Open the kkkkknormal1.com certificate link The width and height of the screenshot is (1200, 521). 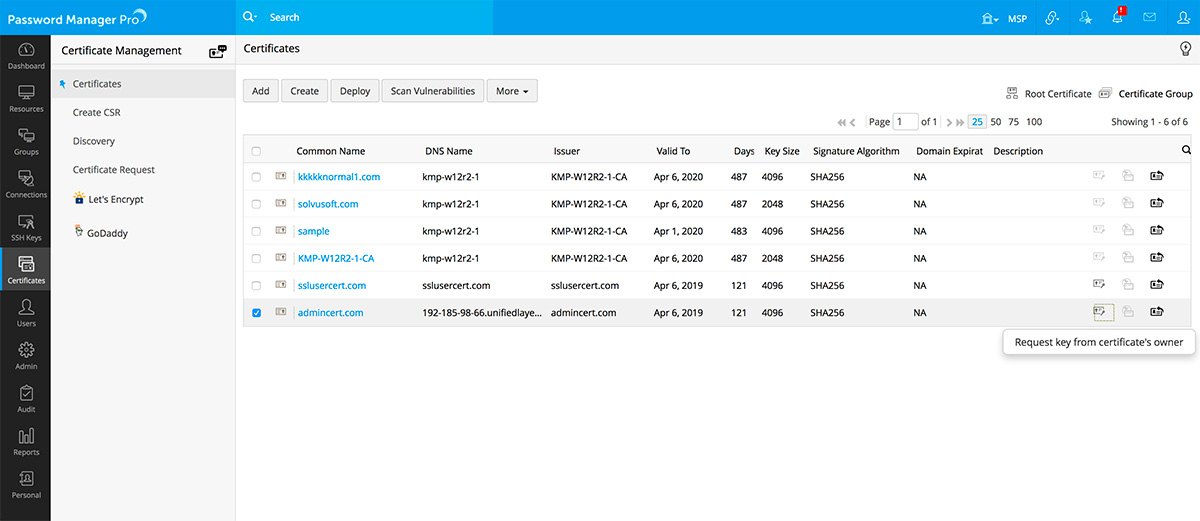338,177
